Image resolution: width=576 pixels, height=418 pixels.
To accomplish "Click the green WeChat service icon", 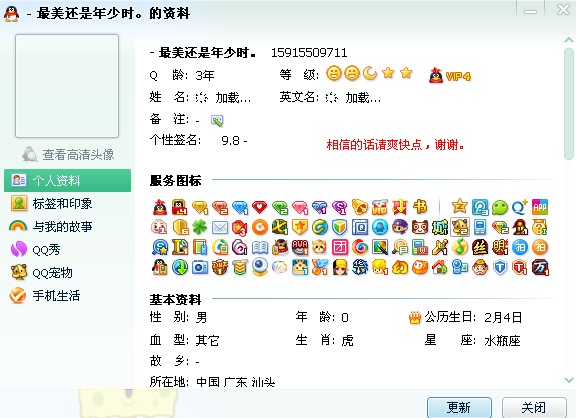I will coord(499,207).
